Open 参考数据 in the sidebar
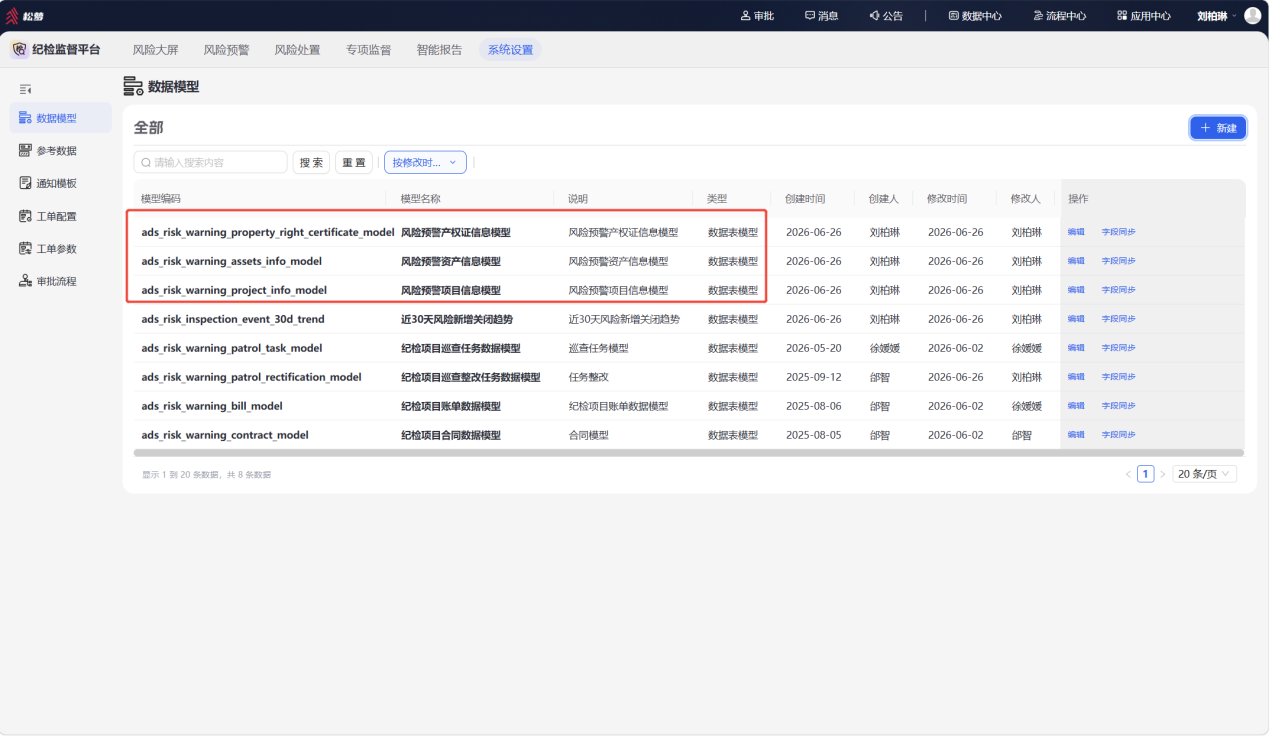This screenshot has height=736, width=1272. click(60, 151)
